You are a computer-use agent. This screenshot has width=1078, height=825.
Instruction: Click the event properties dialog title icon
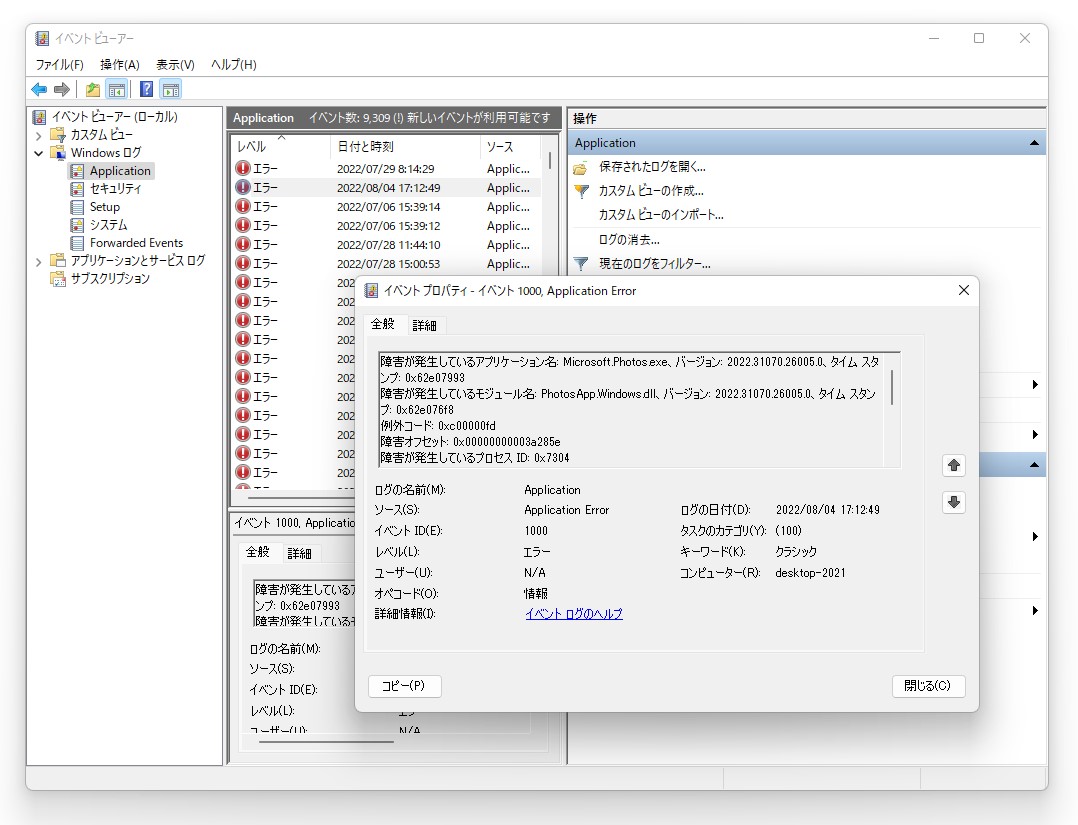point(371,291)
